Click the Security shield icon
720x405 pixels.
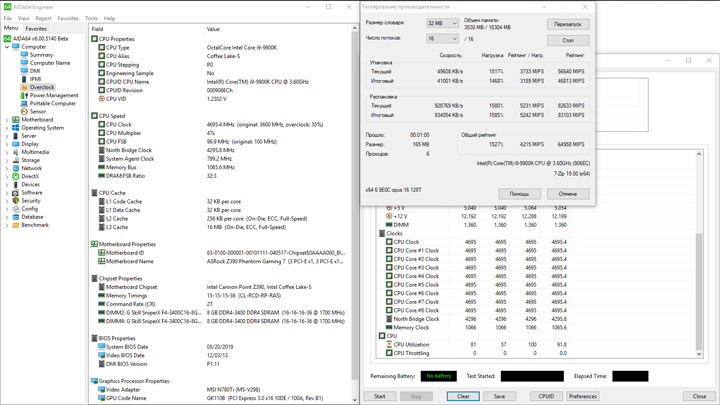16,201
